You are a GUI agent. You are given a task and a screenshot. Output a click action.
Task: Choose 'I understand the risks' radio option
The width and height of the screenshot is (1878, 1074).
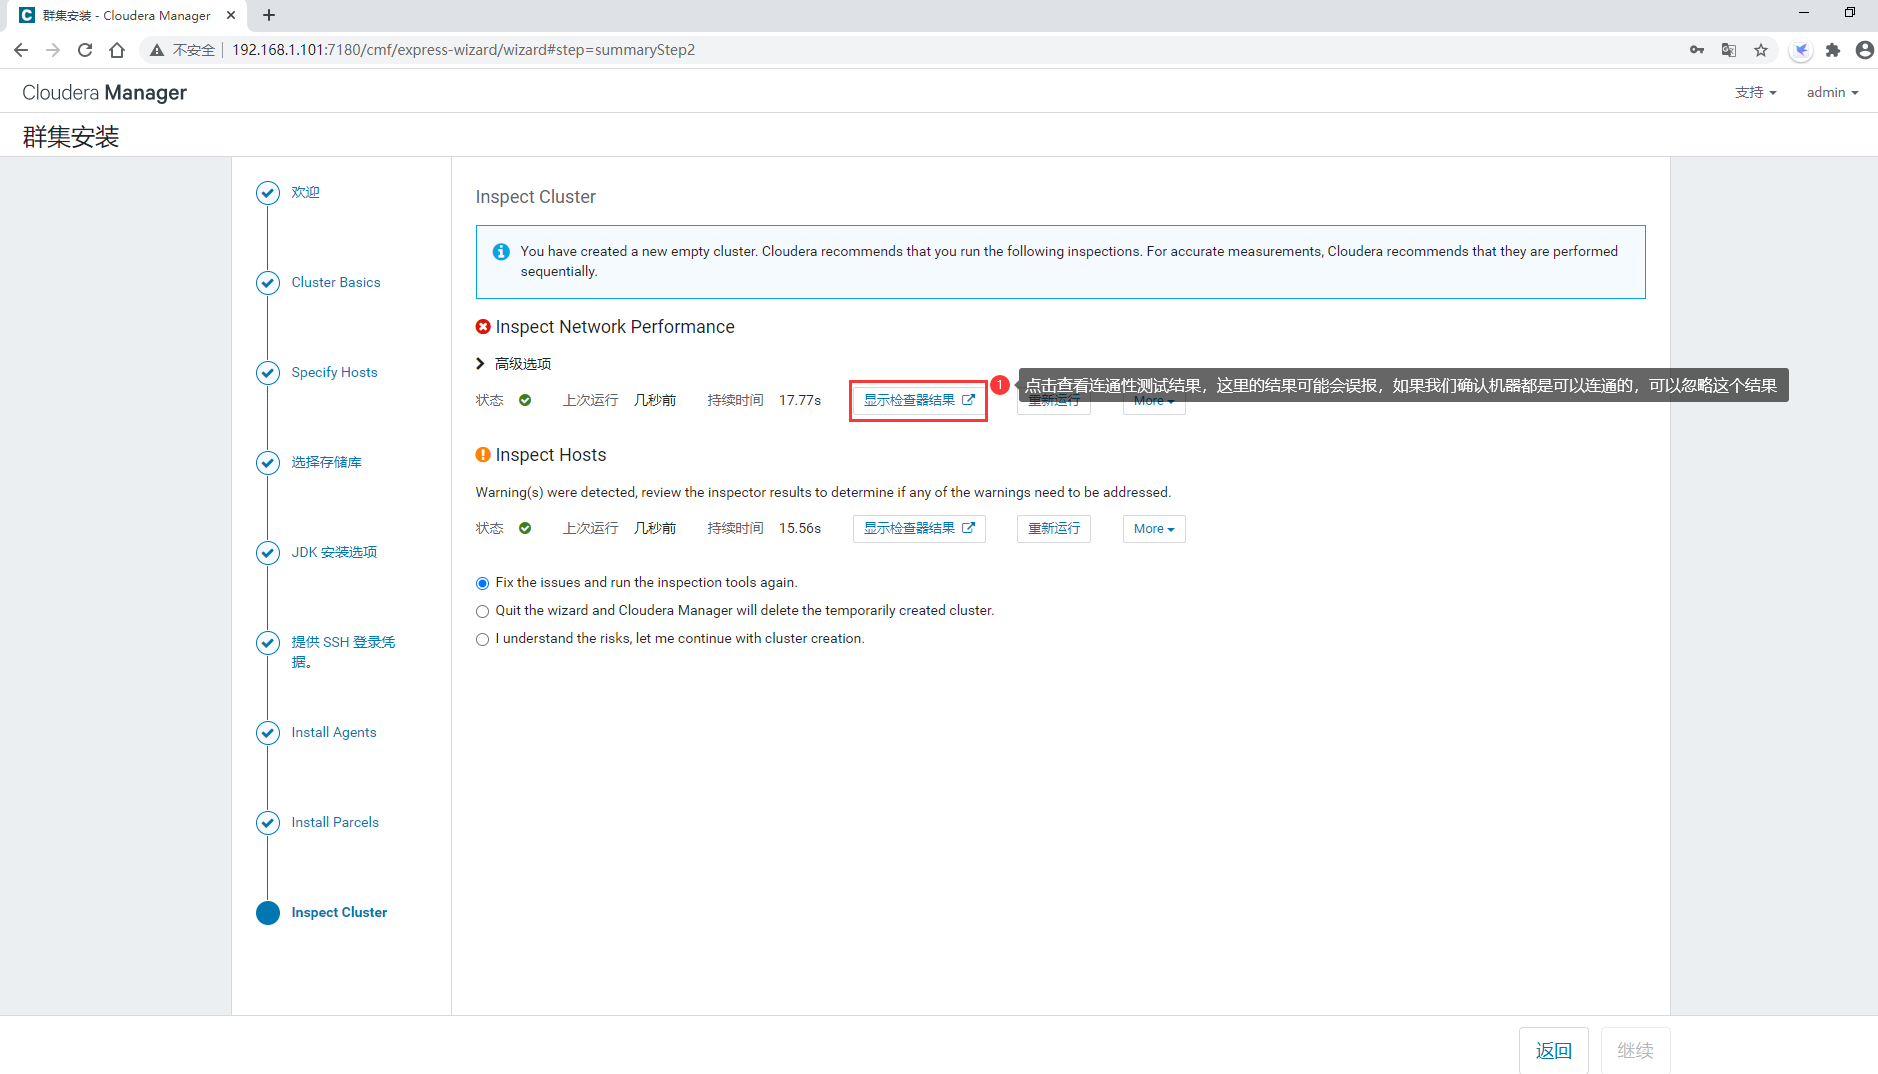click(x=483, y=639)
